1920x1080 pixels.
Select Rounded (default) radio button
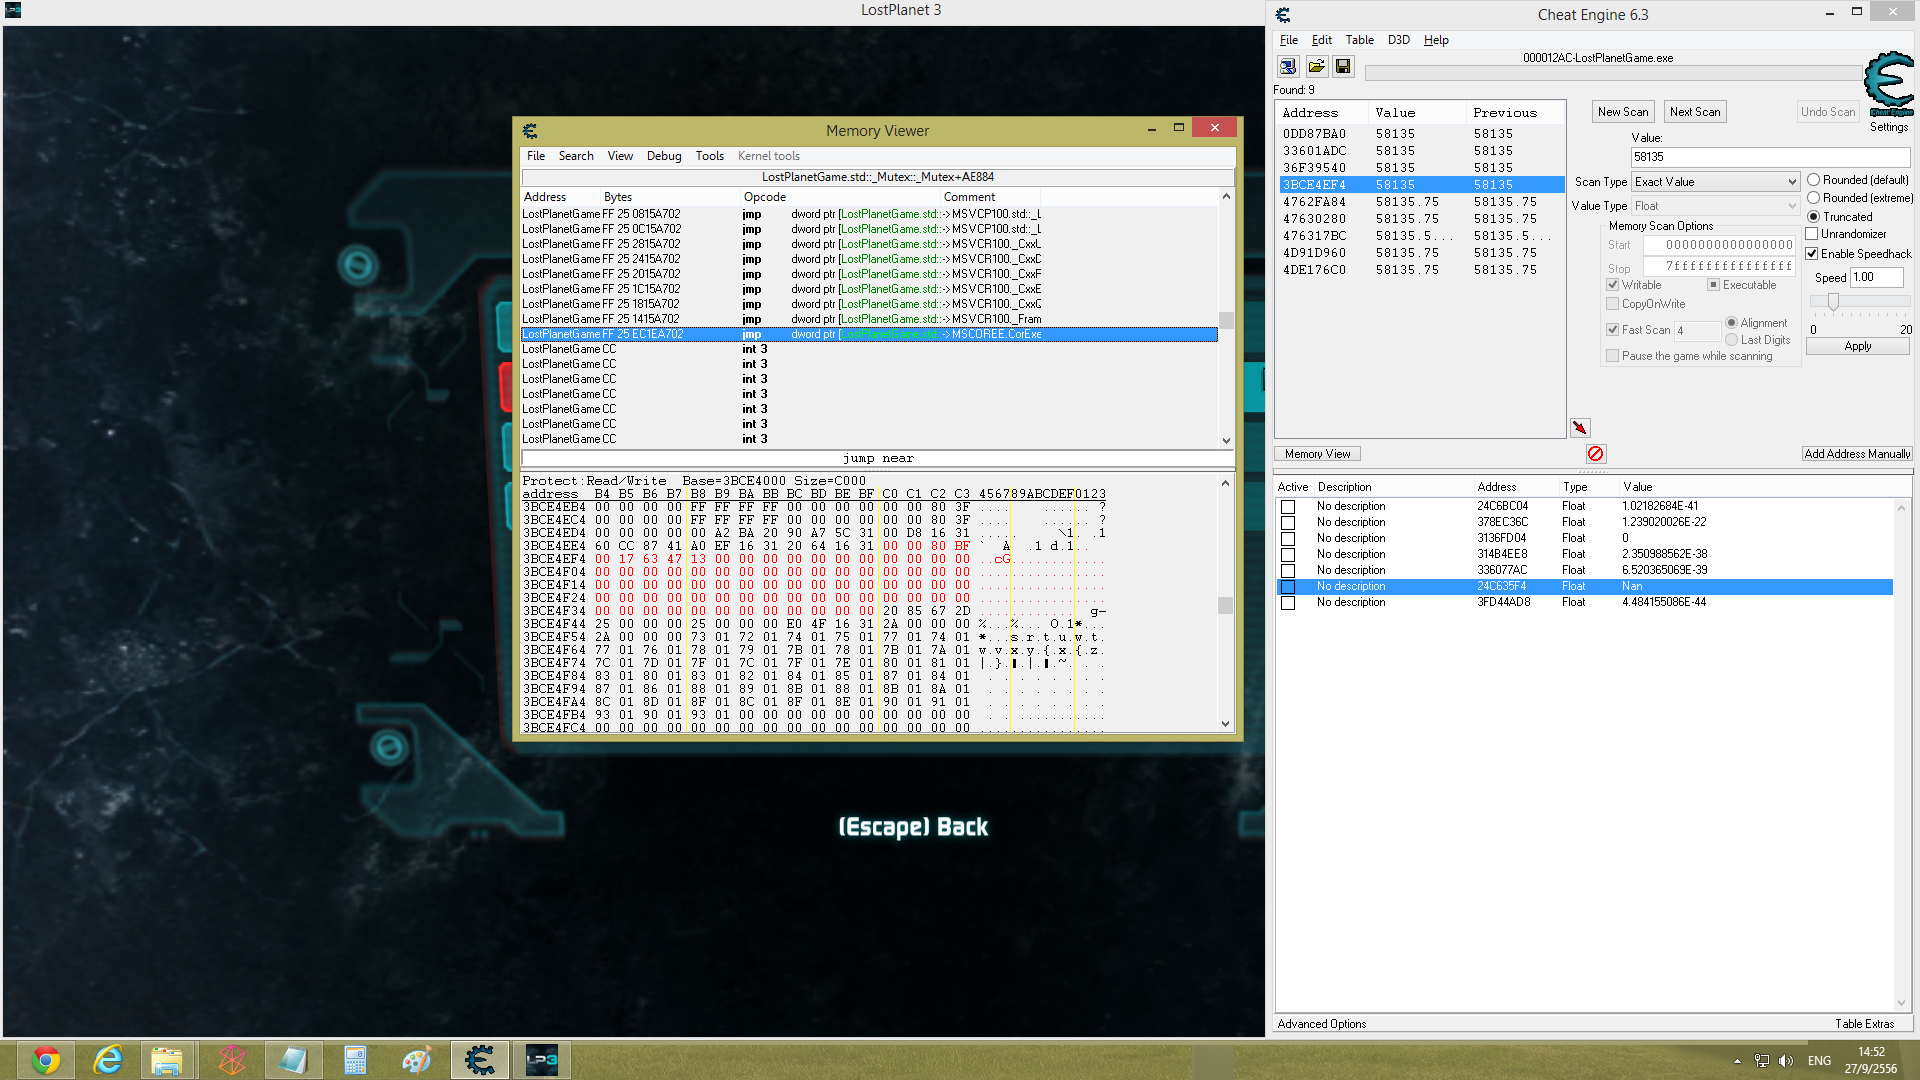coord(1813,180)
